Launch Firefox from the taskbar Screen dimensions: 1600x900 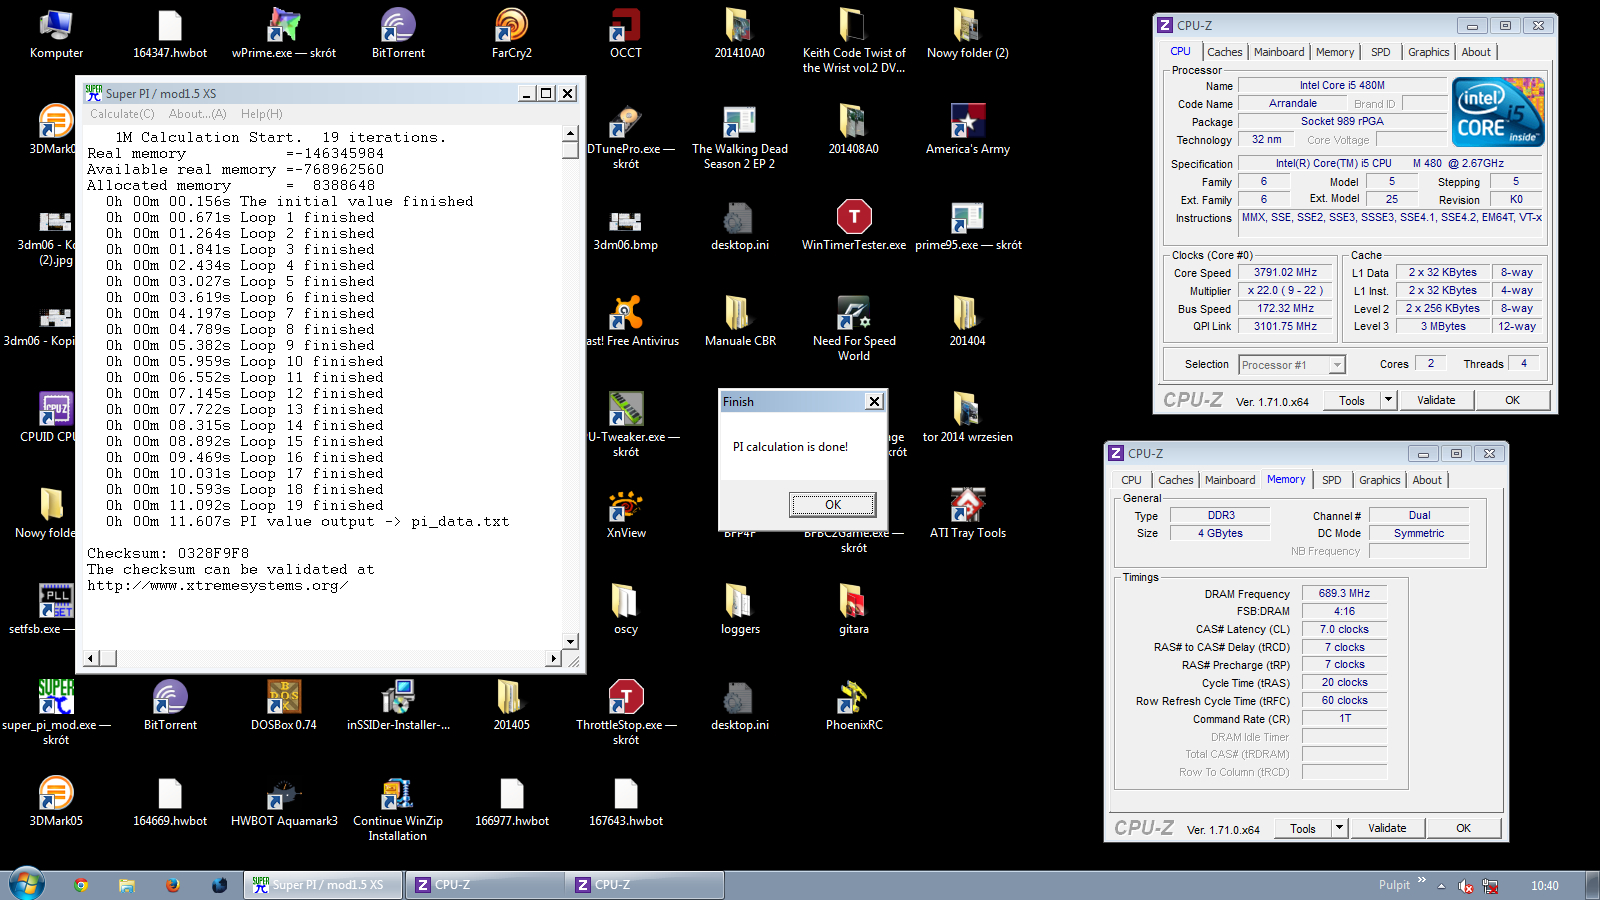tap(173, 885)
